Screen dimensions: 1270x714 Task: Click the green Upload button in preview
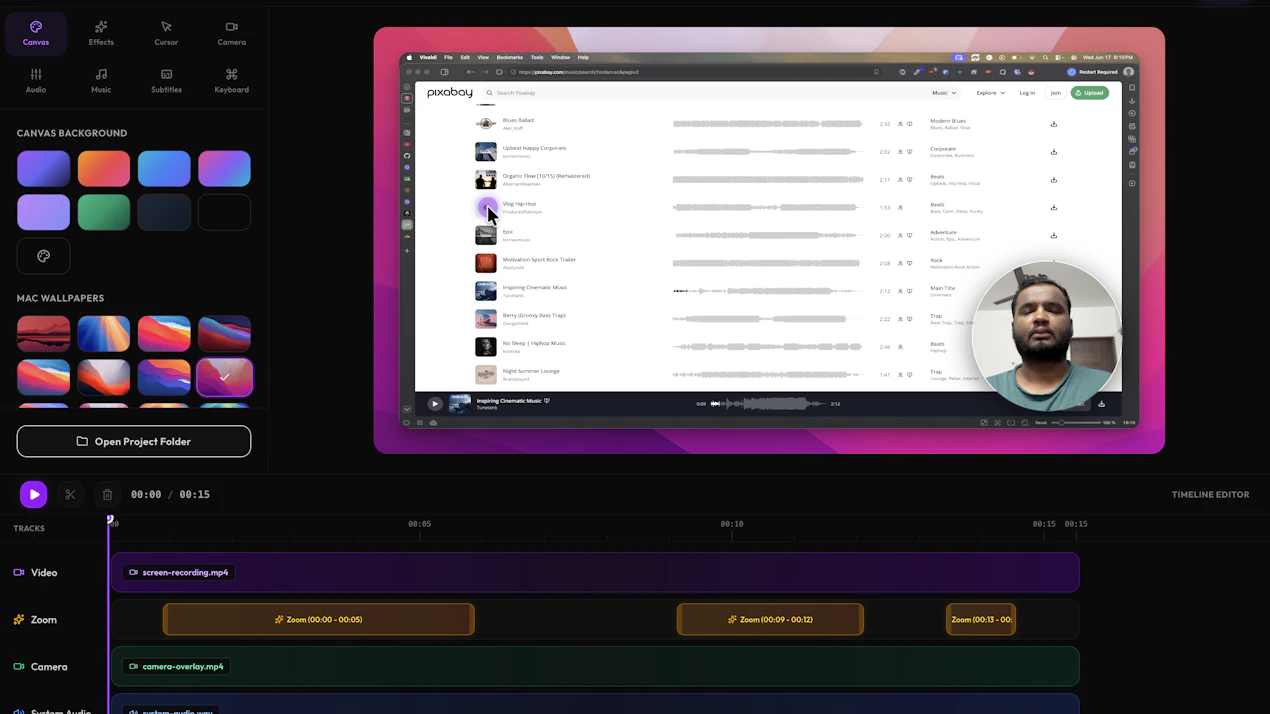(1089, 93)
